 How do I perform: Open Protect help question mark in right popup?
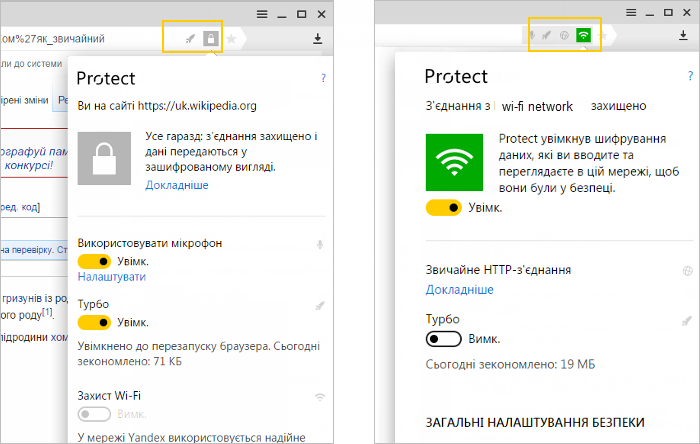(x=691, y=76)
